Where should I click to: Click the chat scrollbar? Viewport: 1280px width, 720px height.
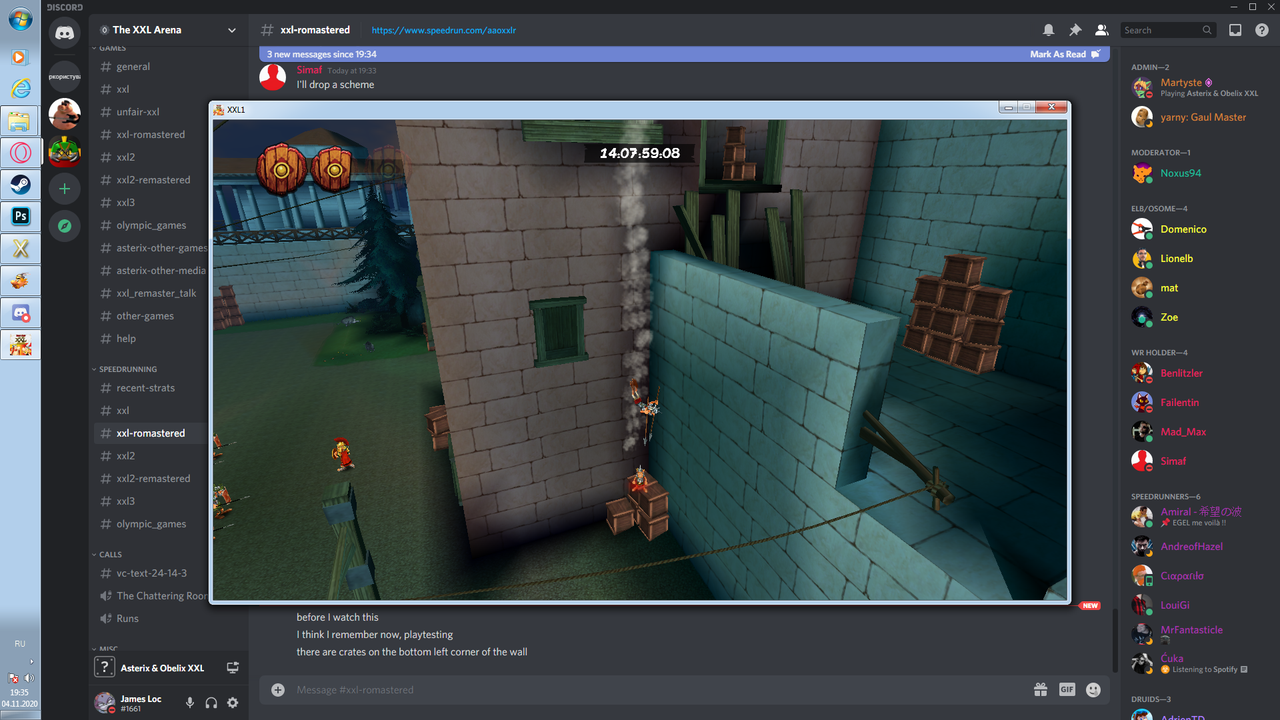(x=1114, y=640)
